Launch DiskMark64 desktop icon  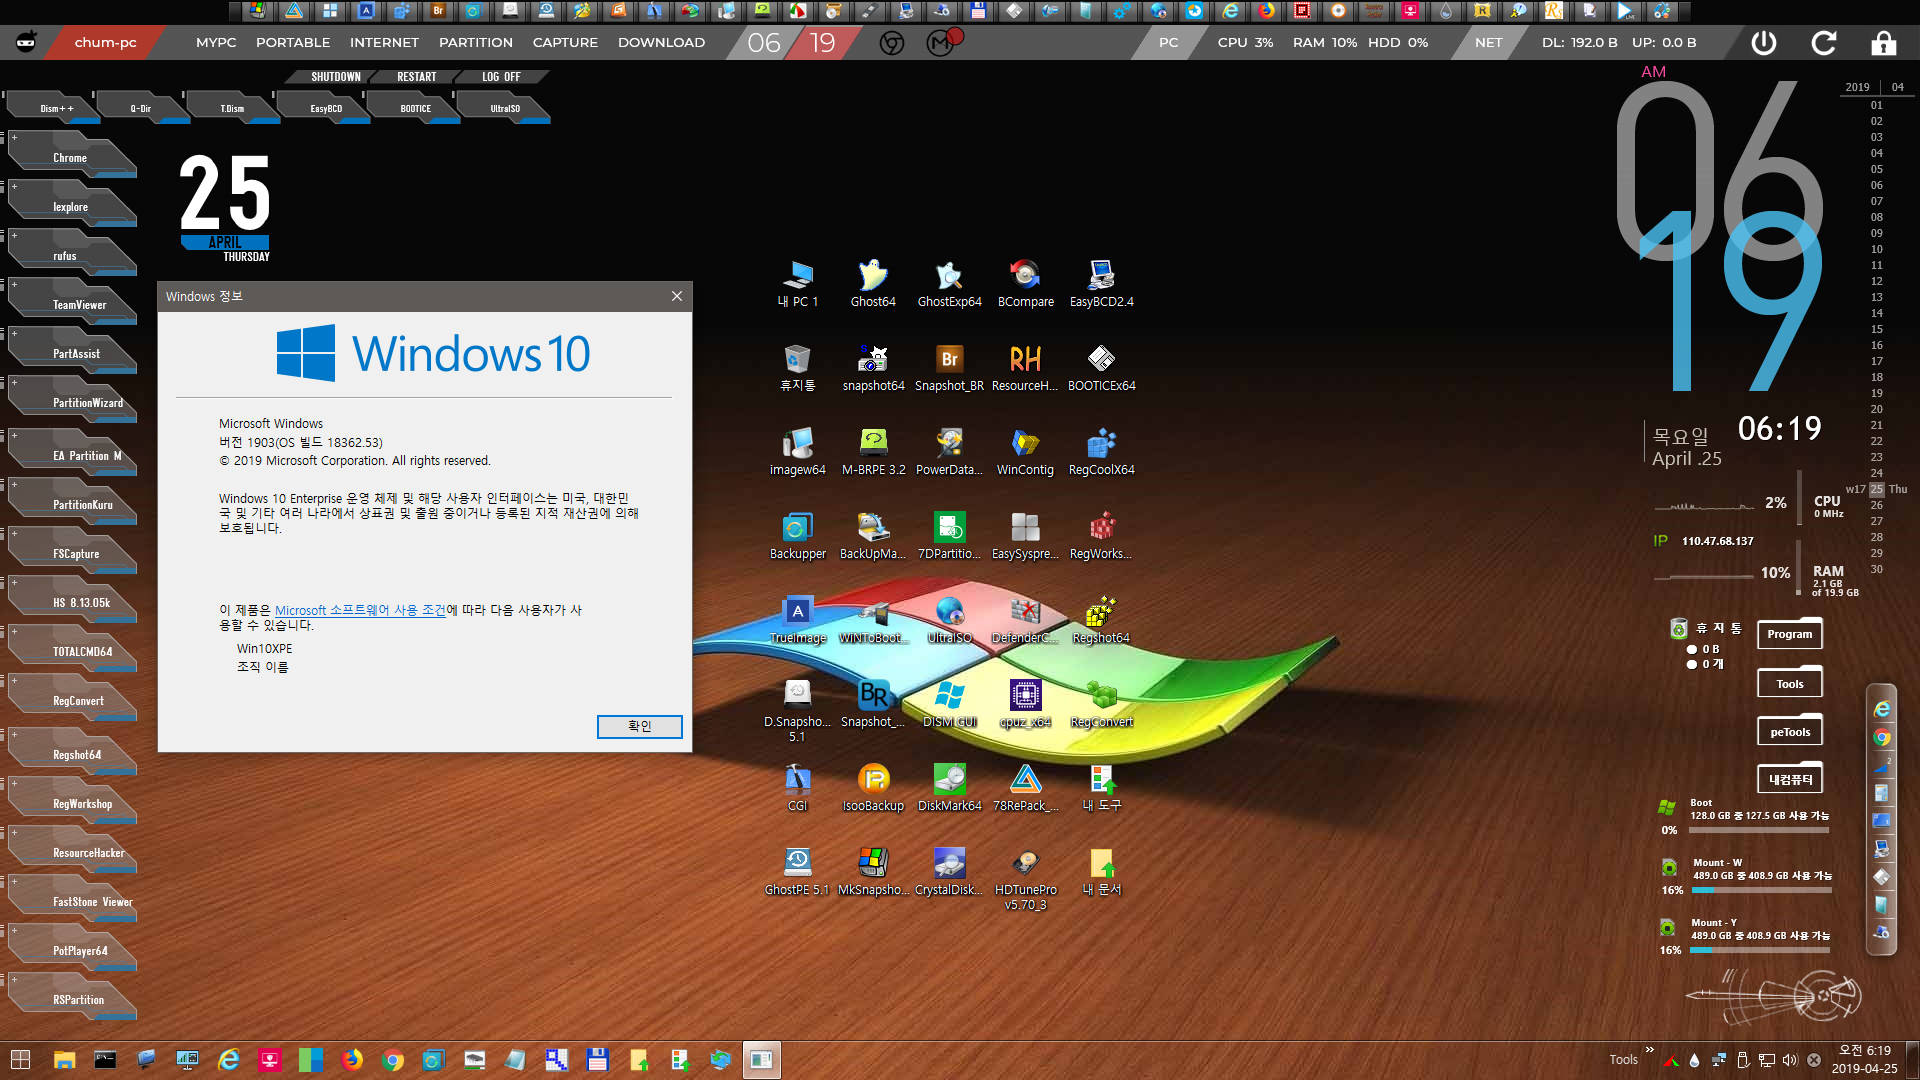click(949, 787)
